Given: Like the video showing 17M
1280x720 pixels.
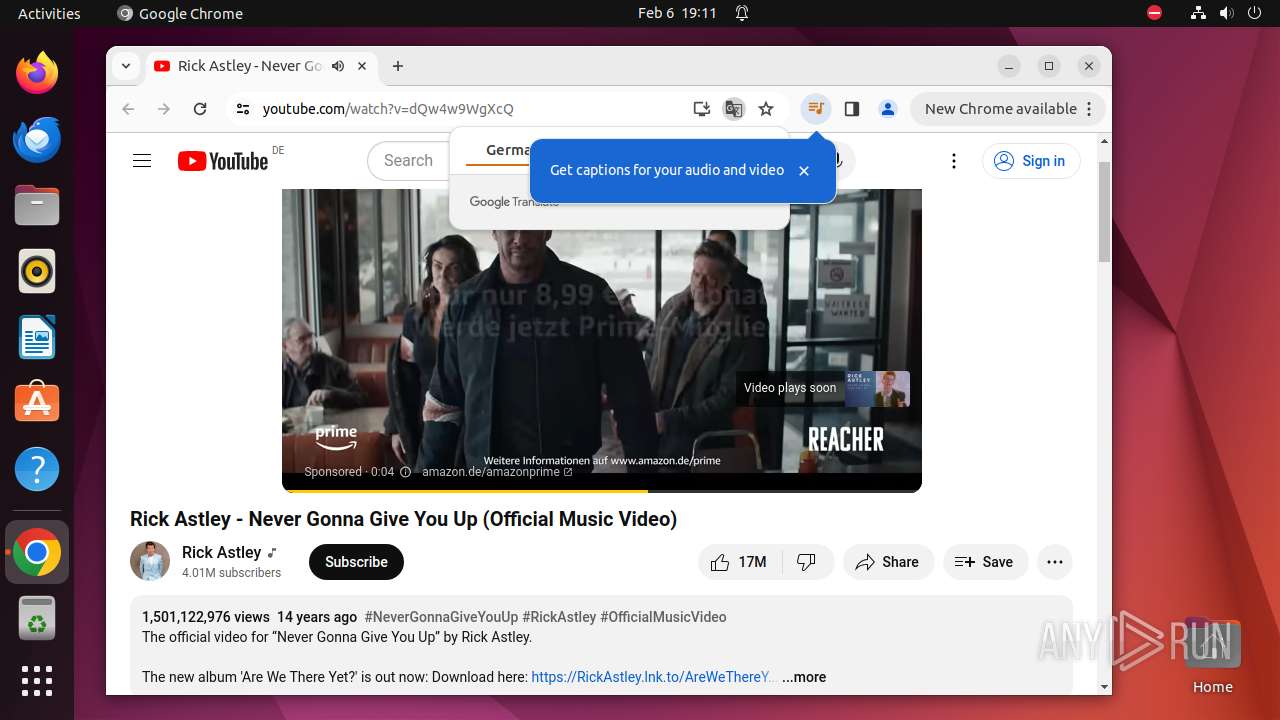Looking at the screenshot, I should [x=740, y=562].
